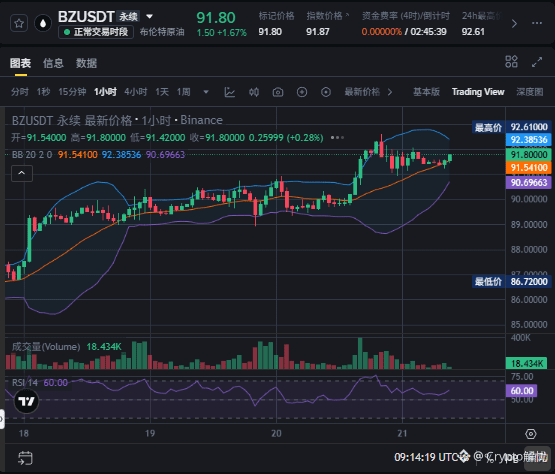Click the 布伦特原油 description text
555x474 pixels.
point(162,32)
